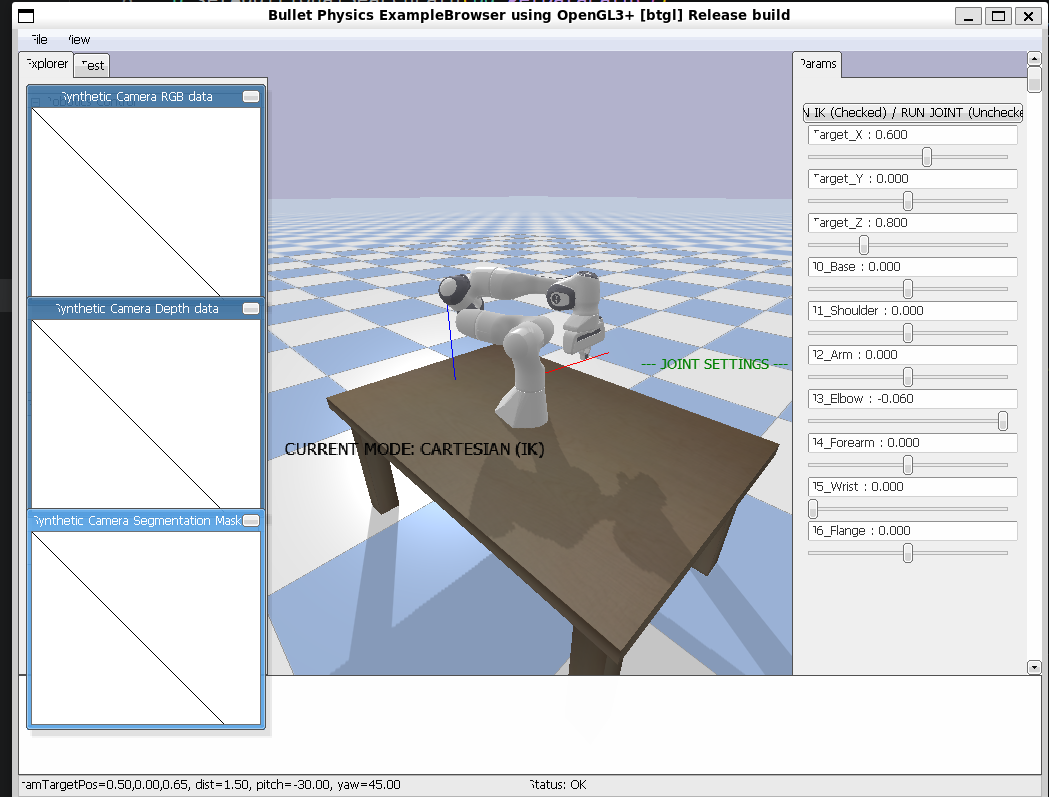Collapse Synthetic Camera Depth data window

[x=251, y=308]
